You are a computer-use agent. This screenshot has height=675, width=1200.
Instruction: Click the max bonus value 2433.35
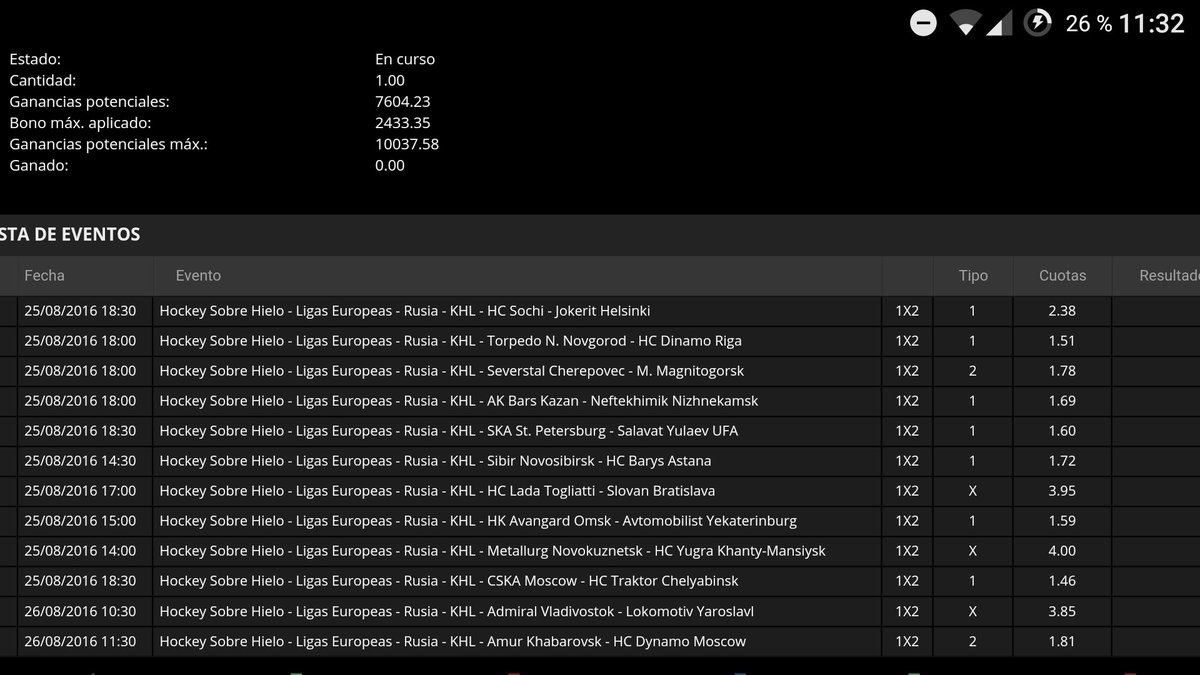[403, 123]
